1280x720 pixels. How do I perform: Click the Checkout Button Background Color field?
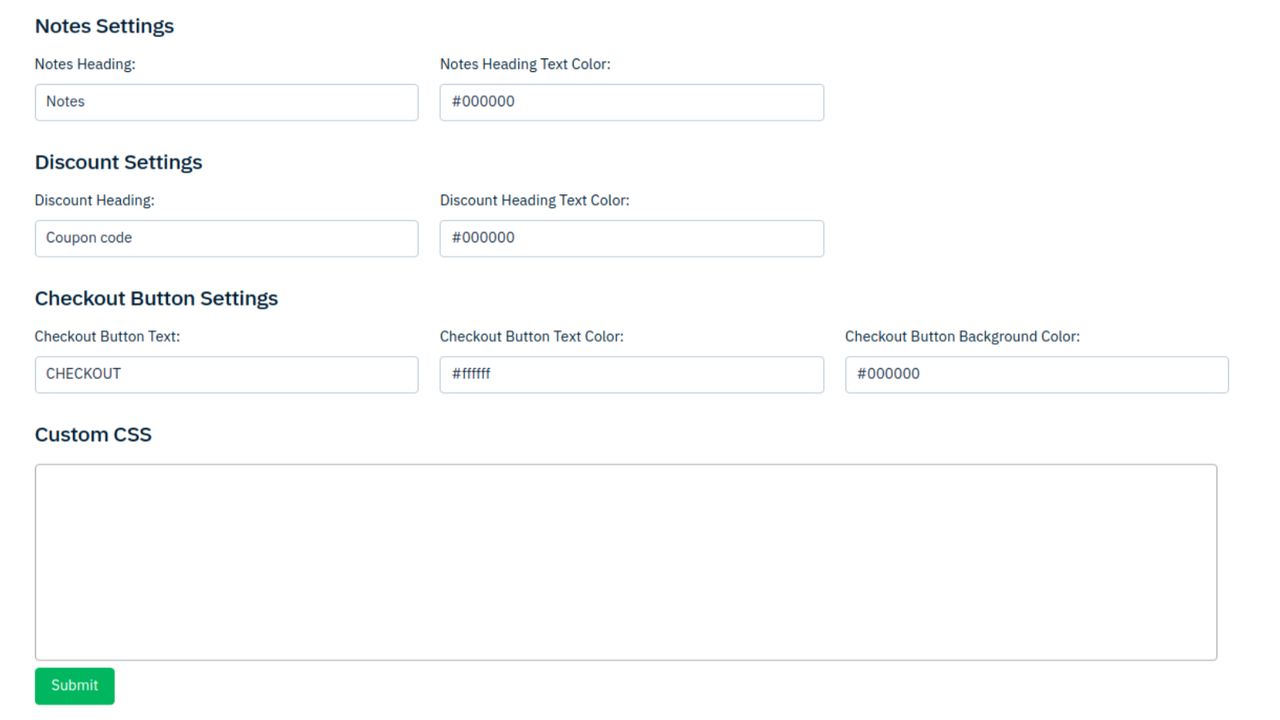pyautogui.click(x=1037, y=374)
